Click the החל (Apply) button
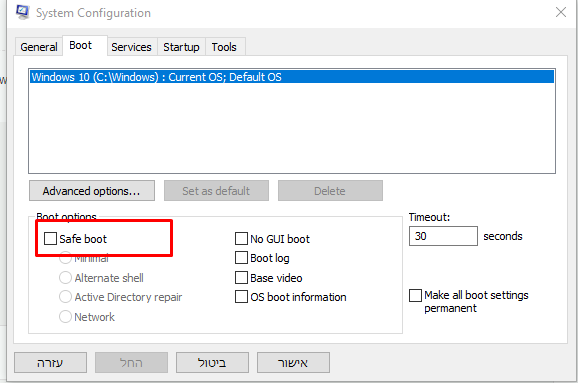The image size is (578, 383). pyautogui.click(x=131, y=362)
